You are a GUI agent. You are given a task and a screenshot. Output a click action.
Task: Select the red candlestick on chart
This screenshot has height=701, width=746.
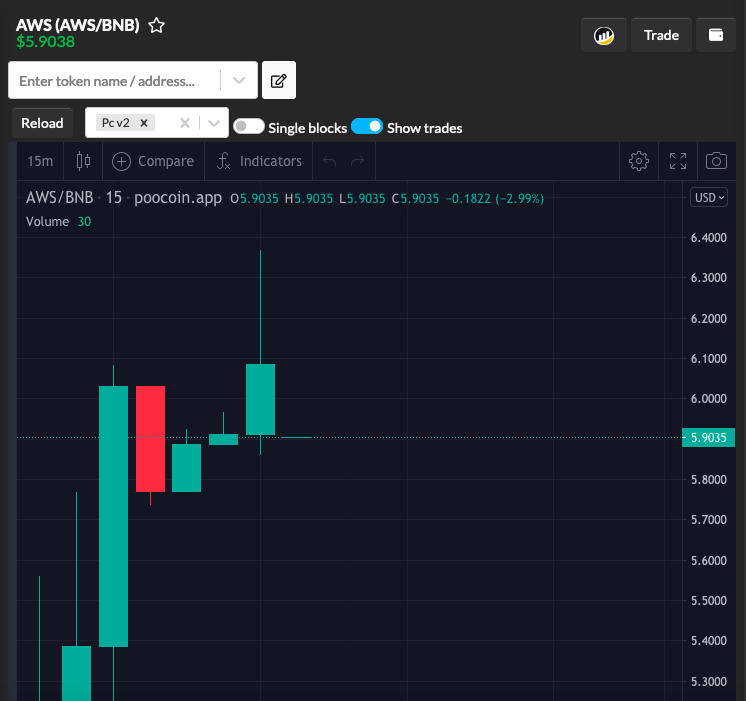tap(150, 439)
